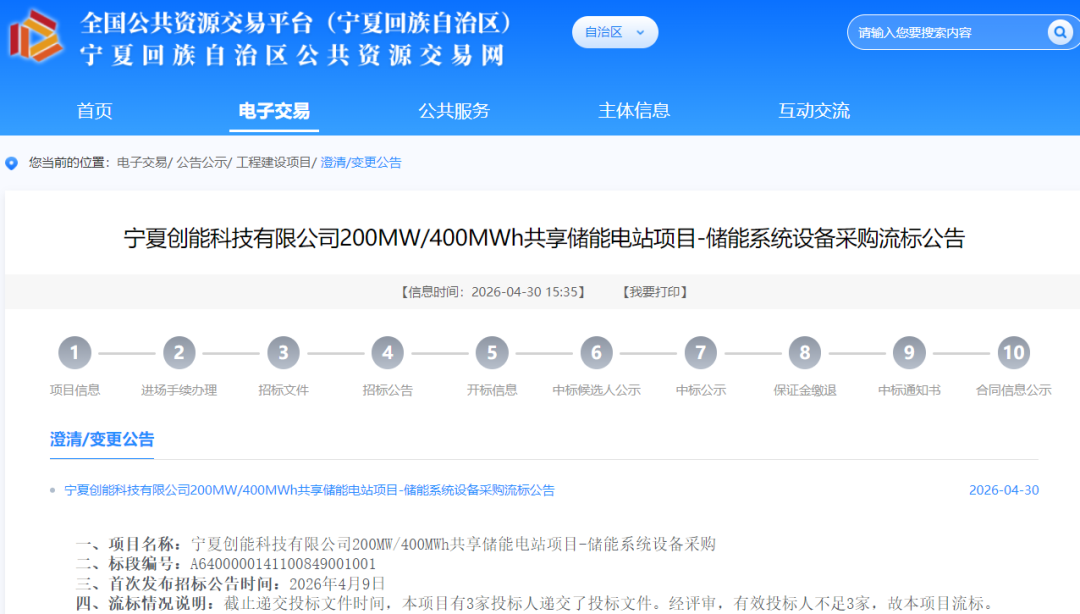Select step 3 招标文件 circle
Viewport: 1080px width, 614px height.
click(x=283, y=353)
